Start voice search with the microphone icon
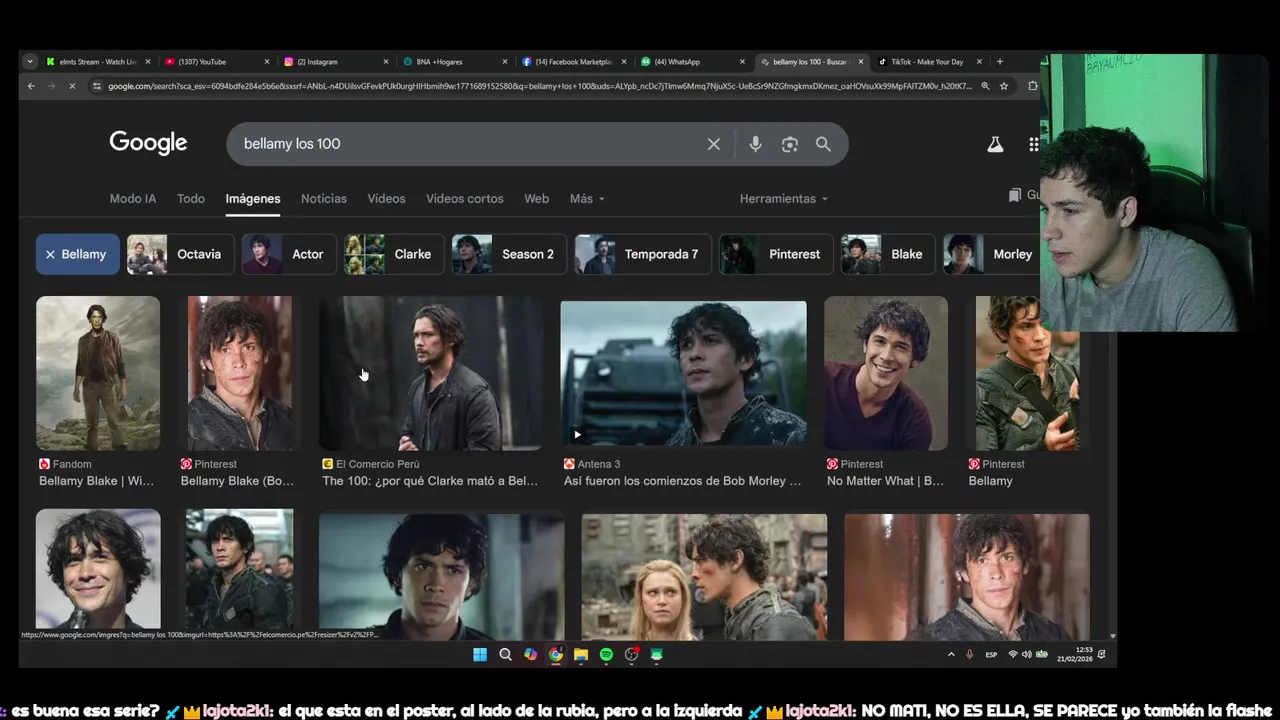Image resolution: width=1280 pixels, height=720 pixels. click(x=755, y=144)
